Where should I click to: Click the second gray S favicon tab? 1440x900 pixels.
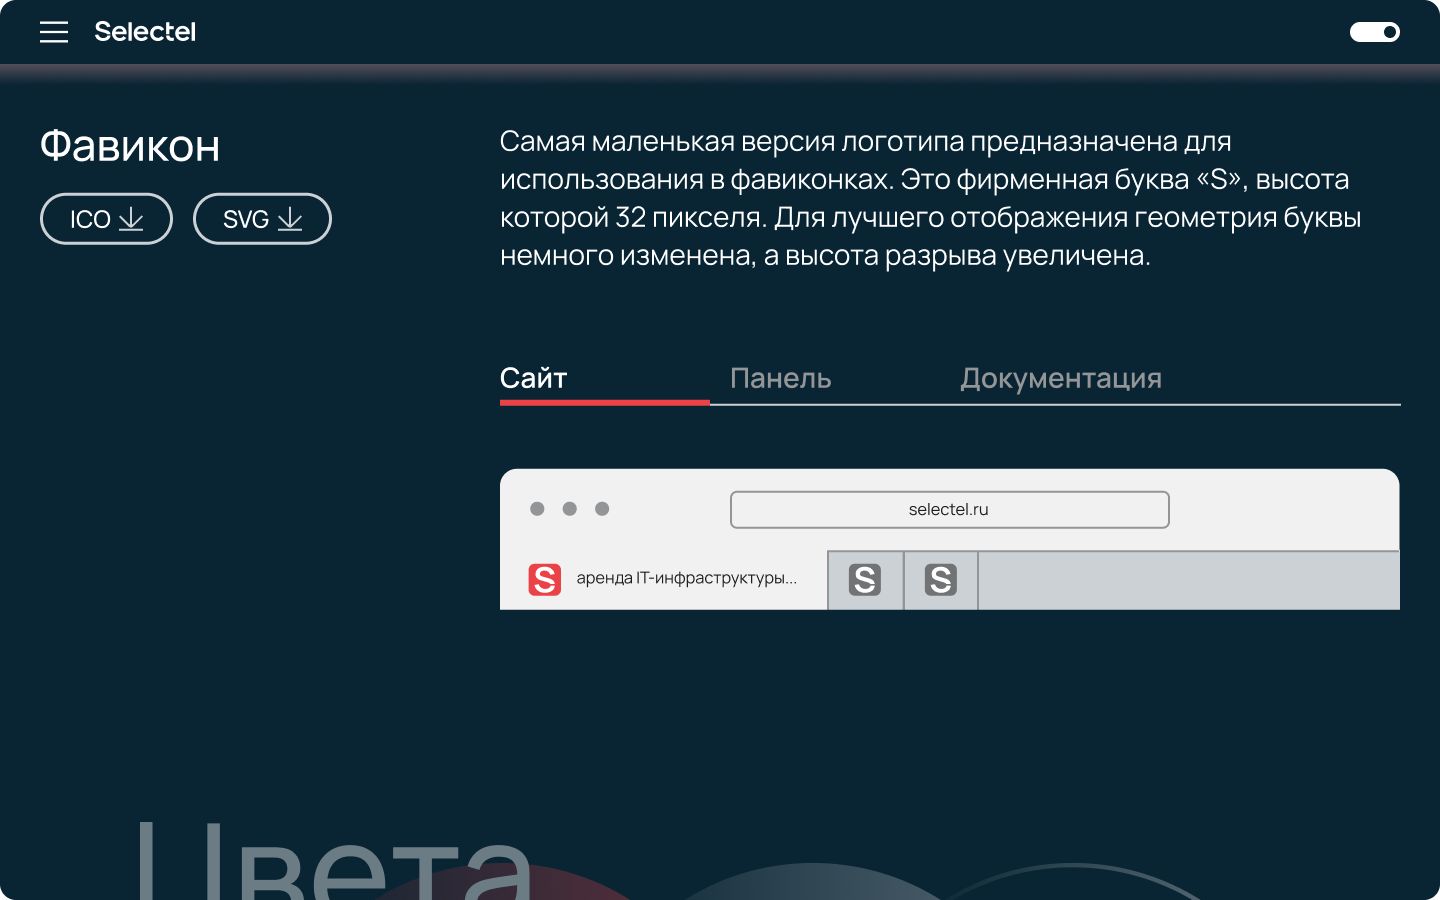click(x=941, y=580)
